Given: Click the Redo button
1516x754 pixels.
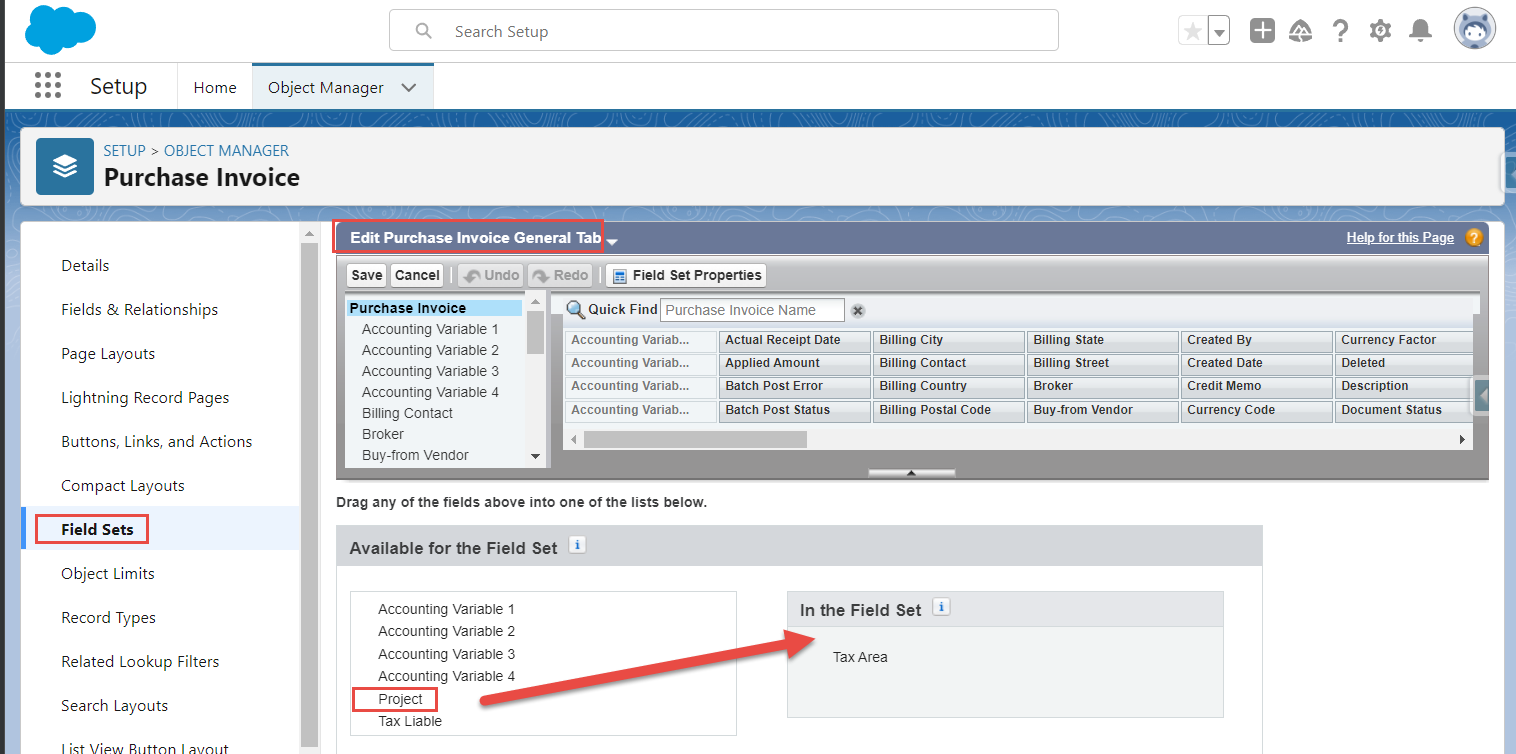Looking at the screenshot, I should pos(559,275).
